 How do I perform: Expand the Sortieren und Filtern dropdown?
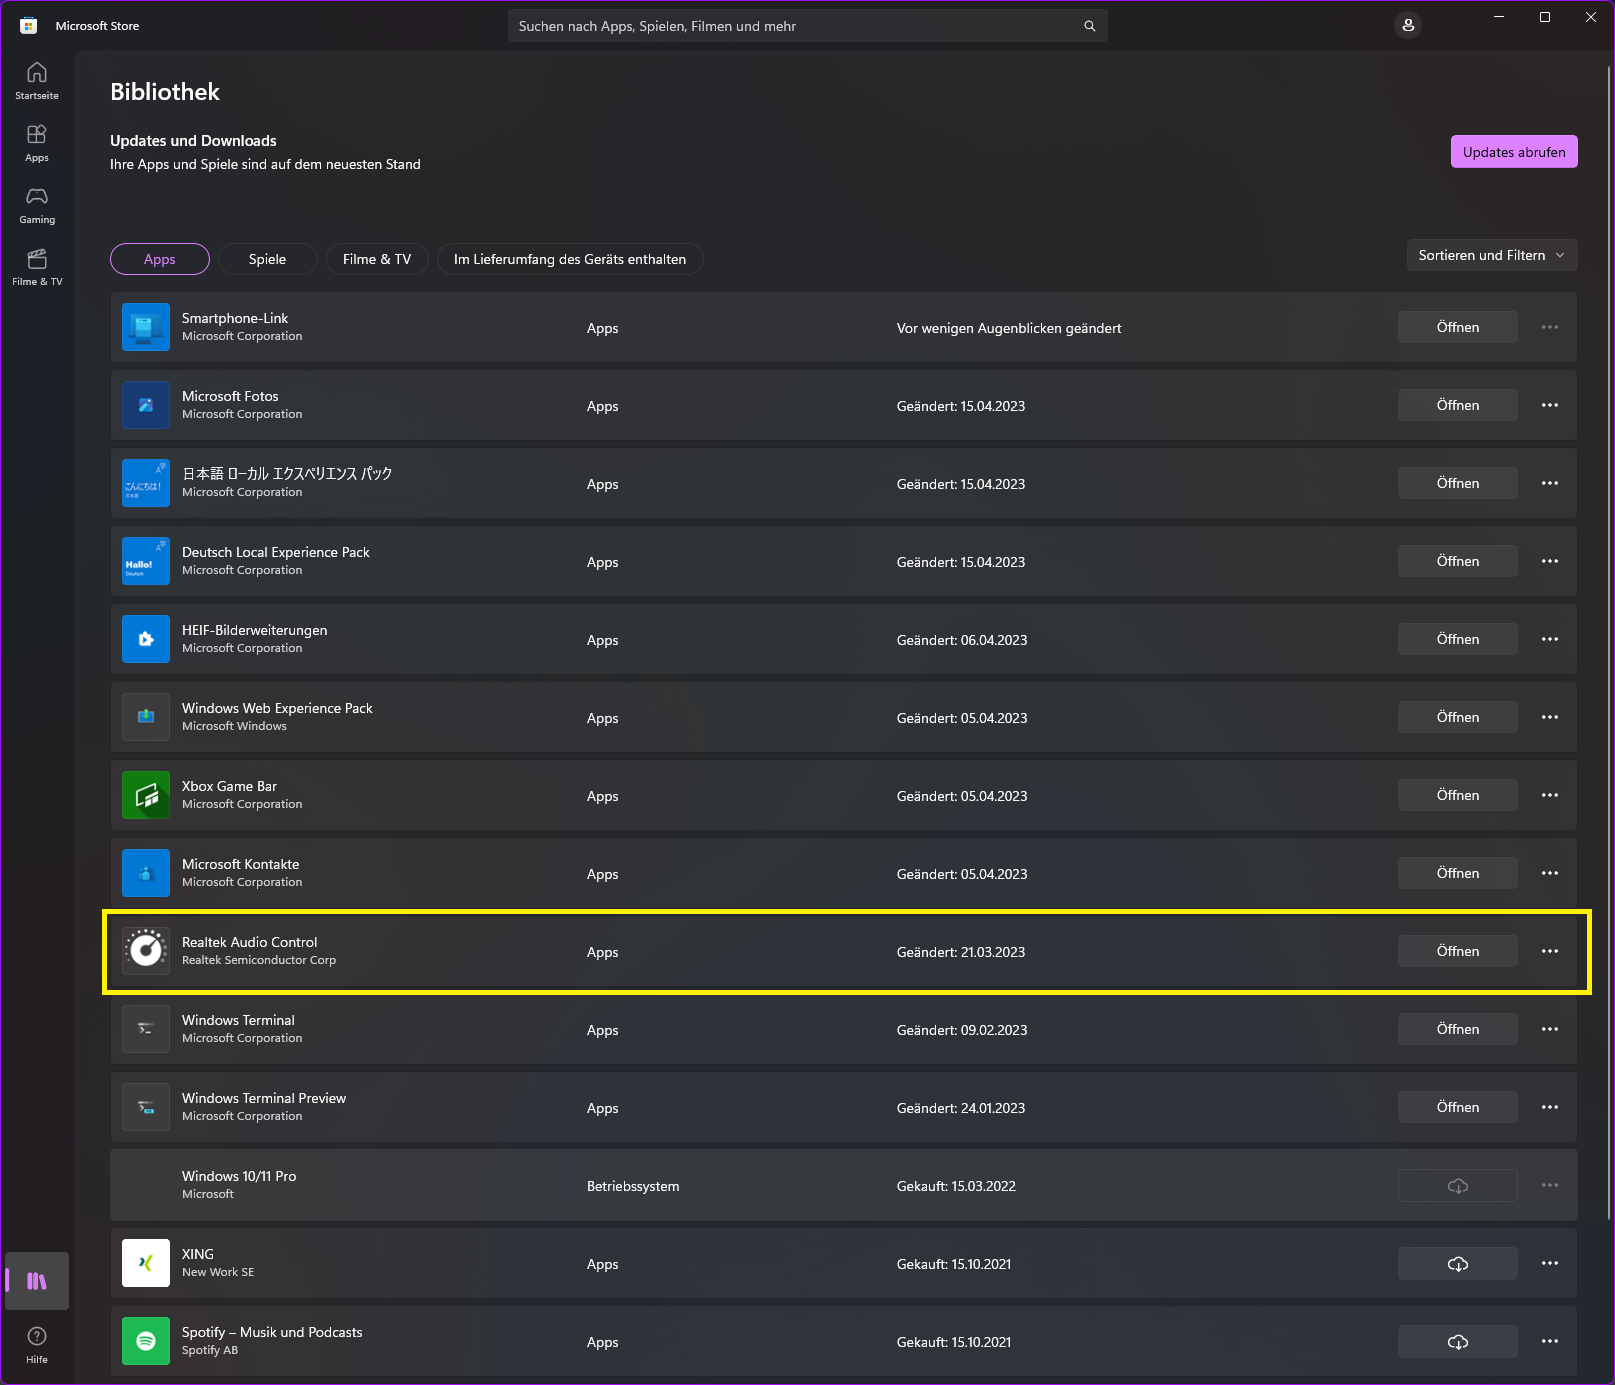pos(1491,255)
